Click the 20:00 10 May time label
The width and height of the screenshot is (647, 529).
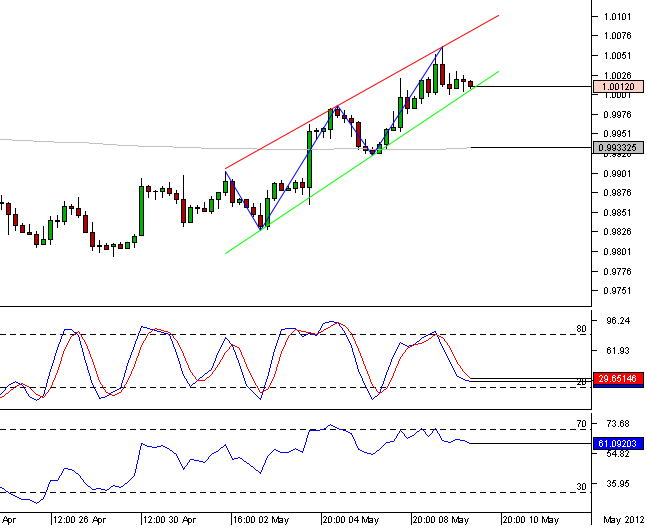(x=531, y=520)
